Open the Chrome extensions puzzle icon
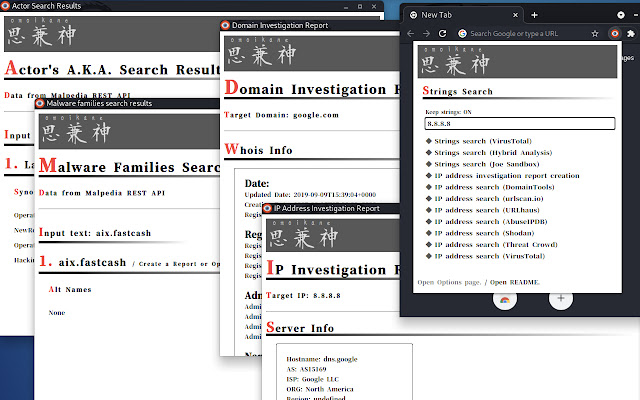Screen dimensions: 640x400 coord(631,33)
